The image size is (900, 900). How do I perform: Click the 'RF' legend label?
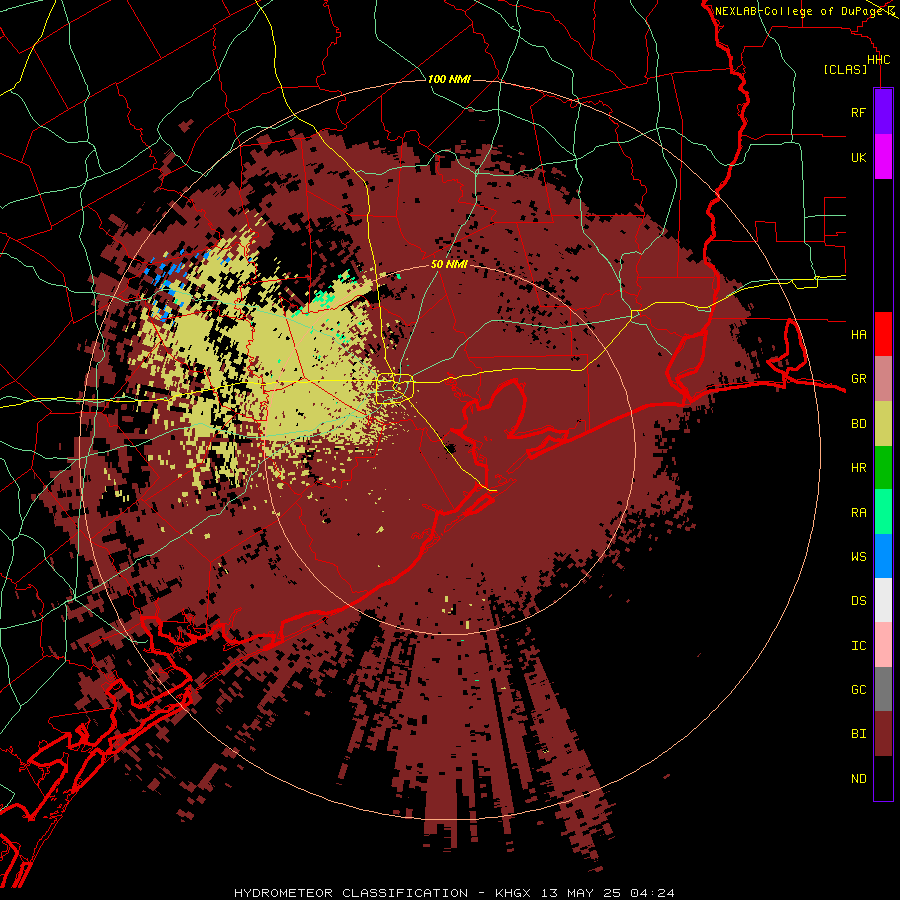(858, 112)
